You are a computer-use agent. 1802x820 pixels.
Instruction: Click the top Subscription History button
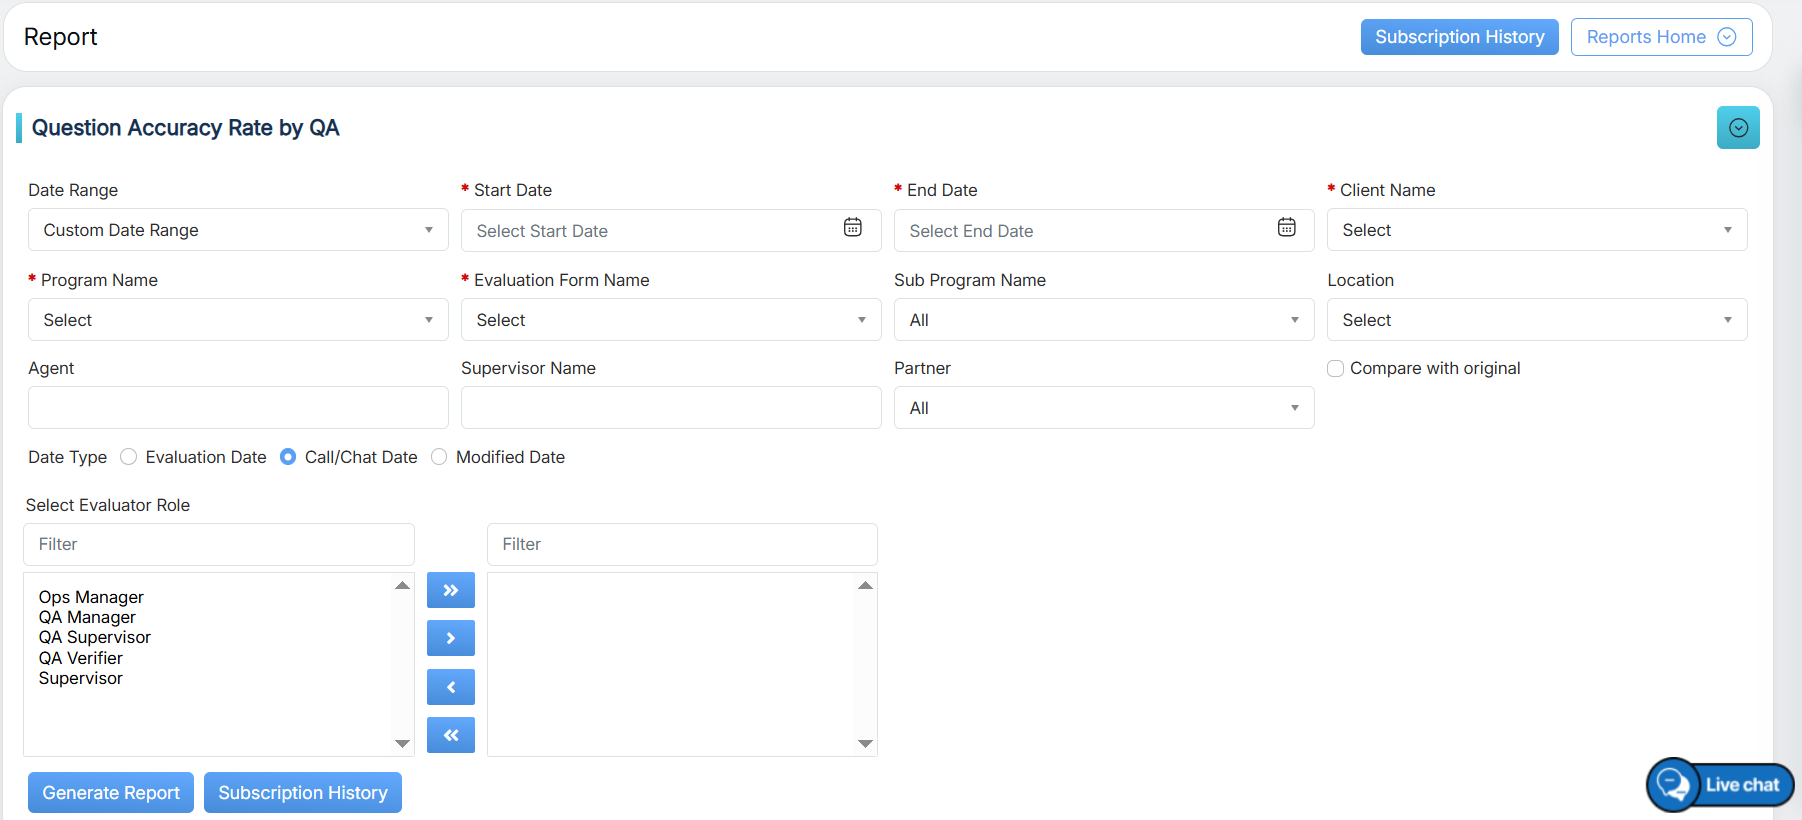tap(1459, 37)
